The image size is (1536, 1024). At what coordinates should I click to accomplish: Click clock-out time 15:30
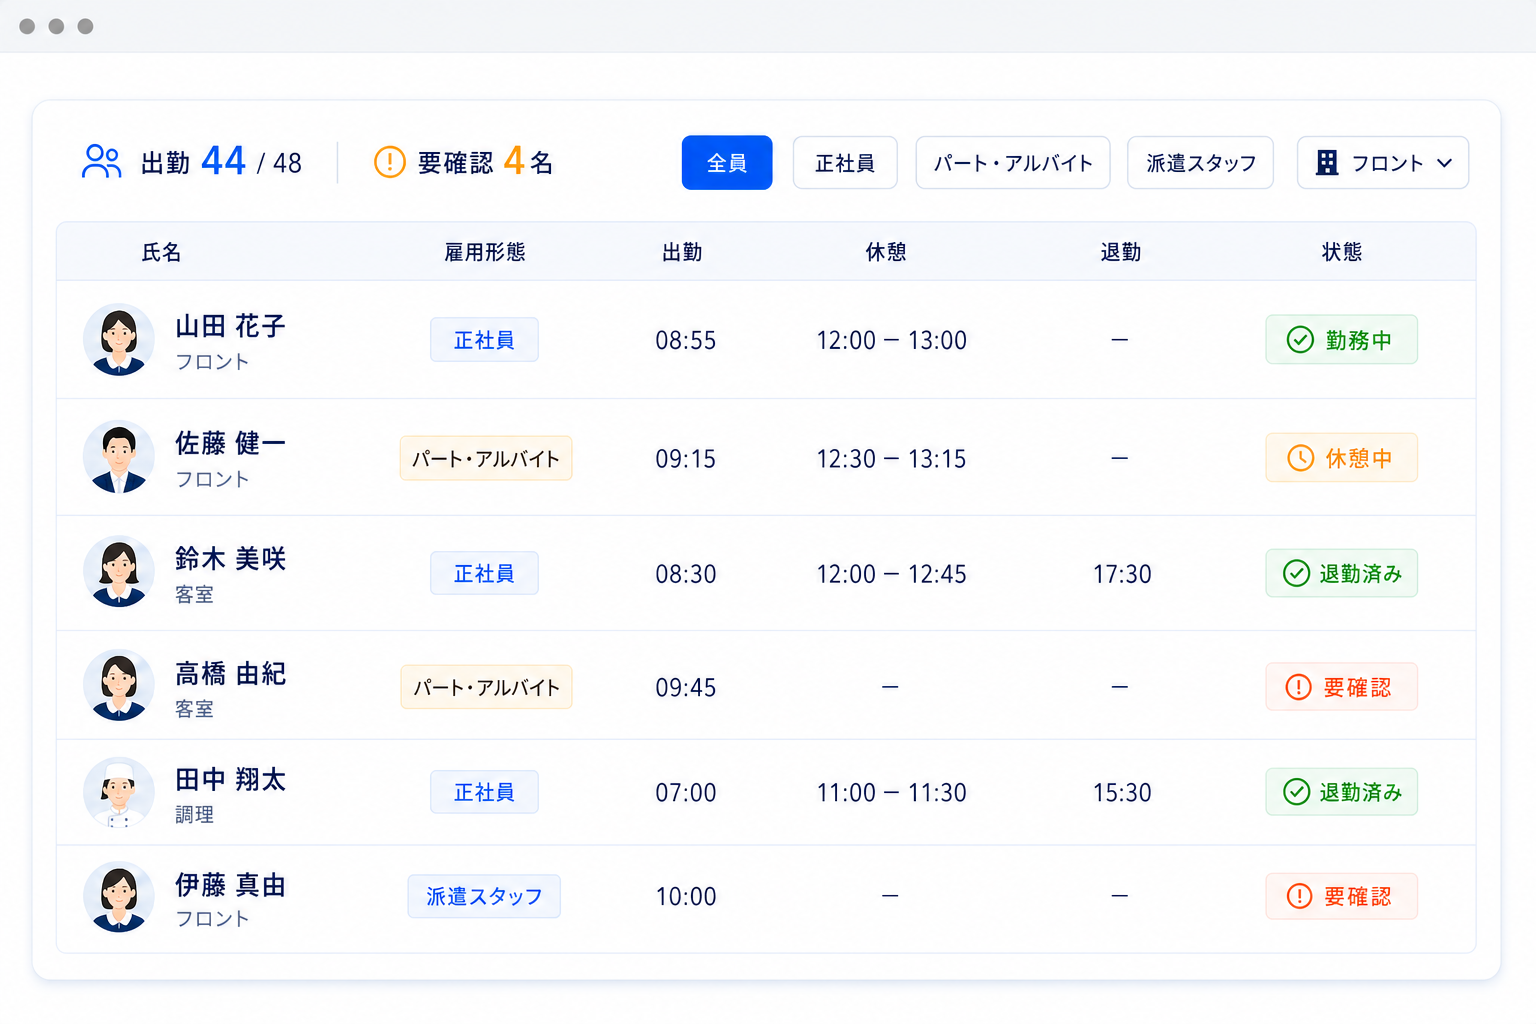(1122, 793)
